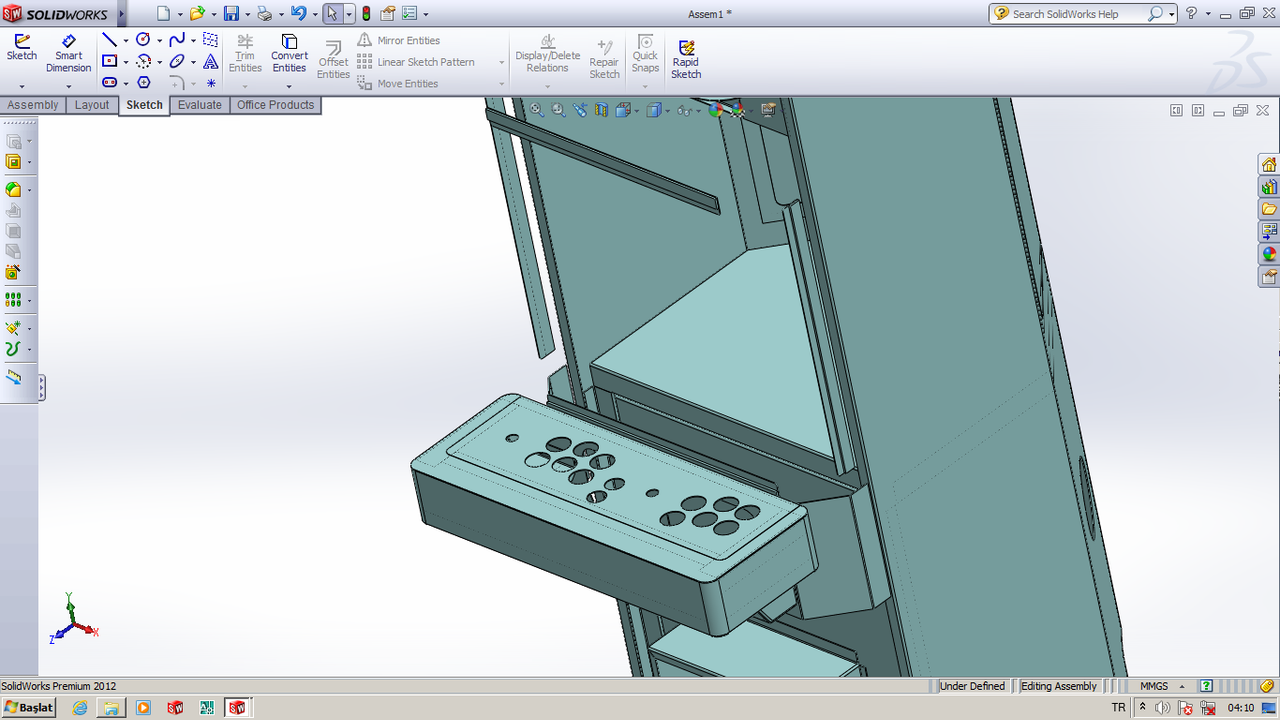The width and height of the screenshot is (1280, 720).
Task: Create New document
Action: tap(164, 13)
